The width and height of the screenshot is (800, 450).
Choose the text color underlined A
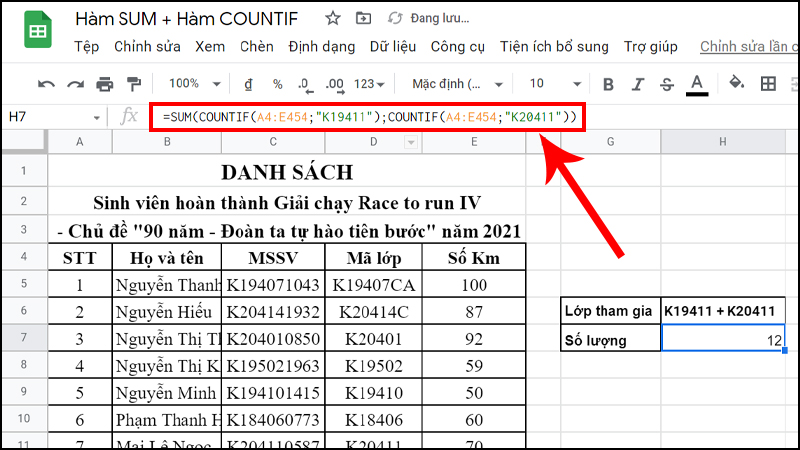[x=696, y=84]
